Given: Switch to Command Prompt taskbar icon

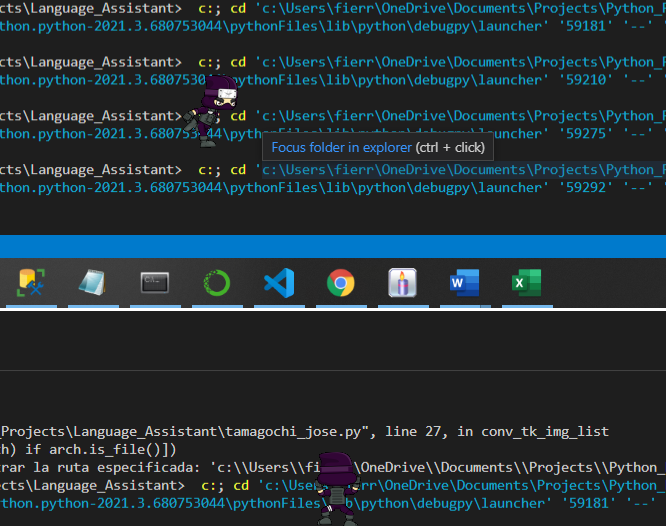Looking at the screenshot, I should (155, 283).
